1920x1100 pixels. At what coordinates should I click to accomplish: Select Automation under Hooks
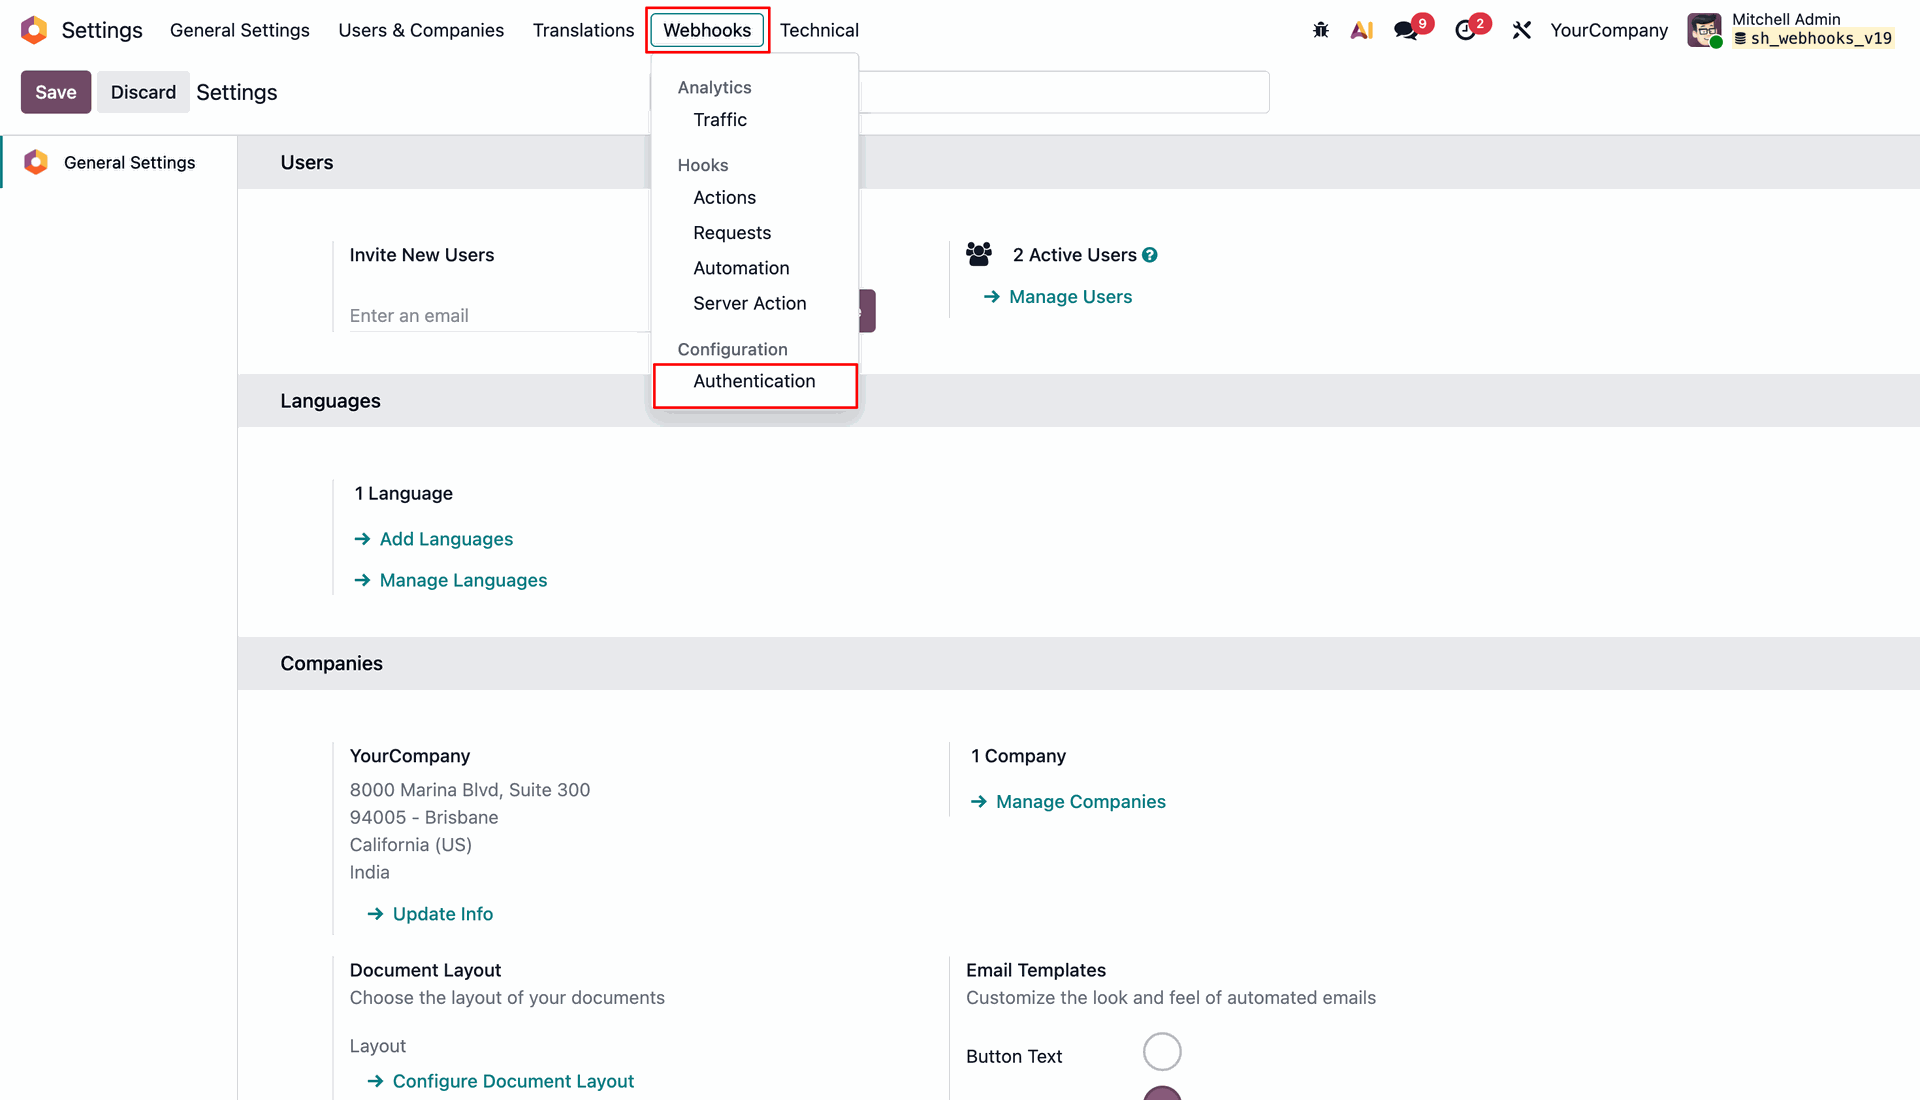(741, 268)
